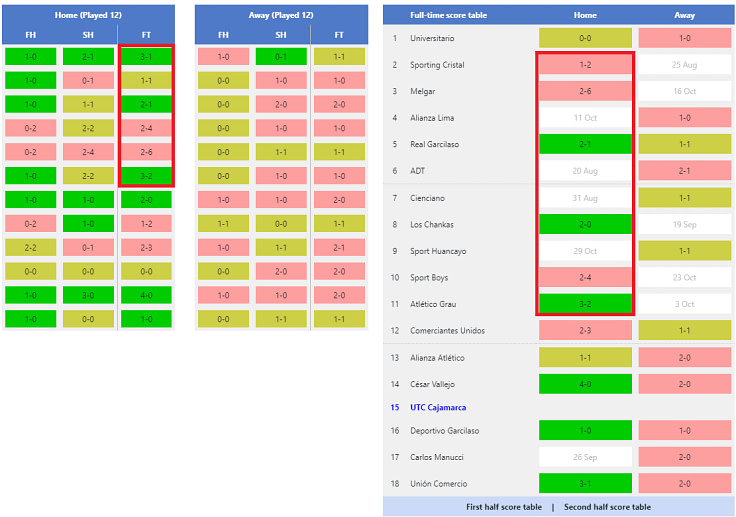Click the Real Garcilaso team name

(x=435, y=145)
